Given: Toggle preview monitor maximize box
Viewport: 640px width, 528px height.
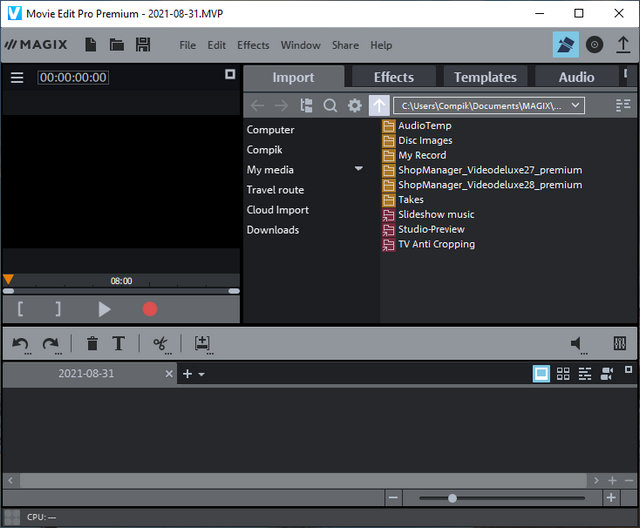Looking at the screenshot, I should coord(229,75).
